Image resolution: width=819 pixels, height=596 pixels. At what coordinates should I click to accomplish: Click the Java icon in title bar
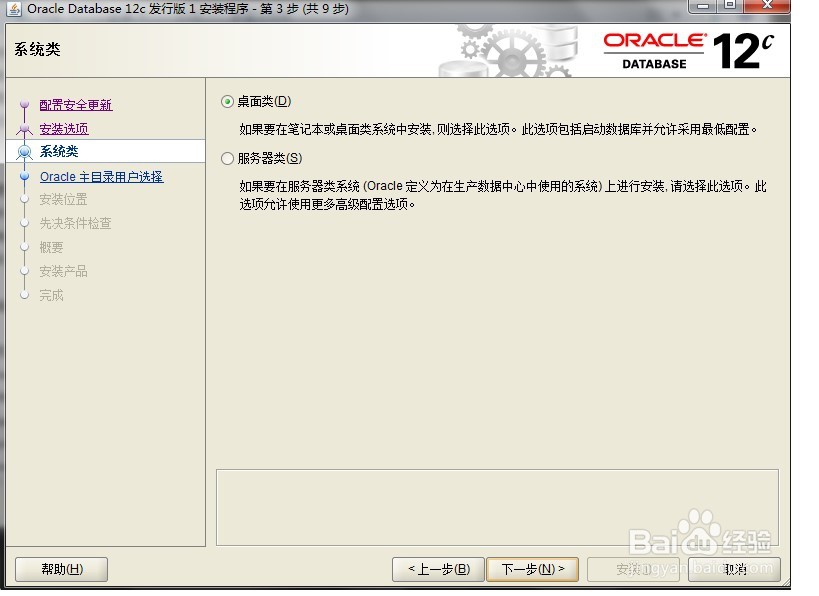pyautogui.click(x=14, y=9)
